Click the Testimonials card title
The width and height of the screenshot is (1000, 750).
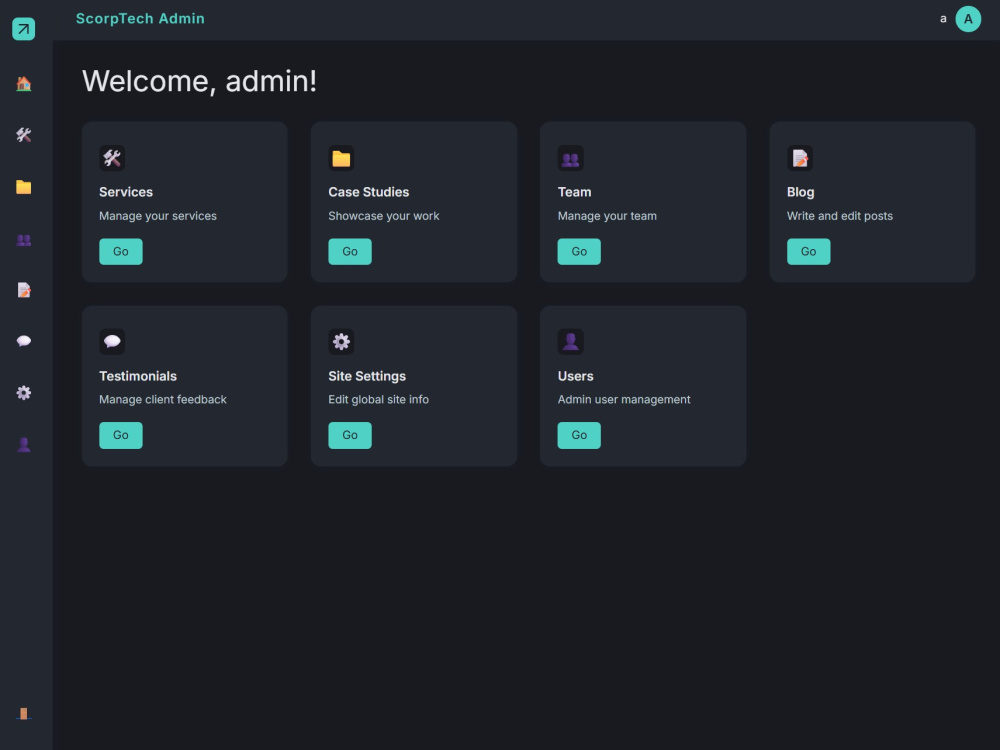point(138,376)
